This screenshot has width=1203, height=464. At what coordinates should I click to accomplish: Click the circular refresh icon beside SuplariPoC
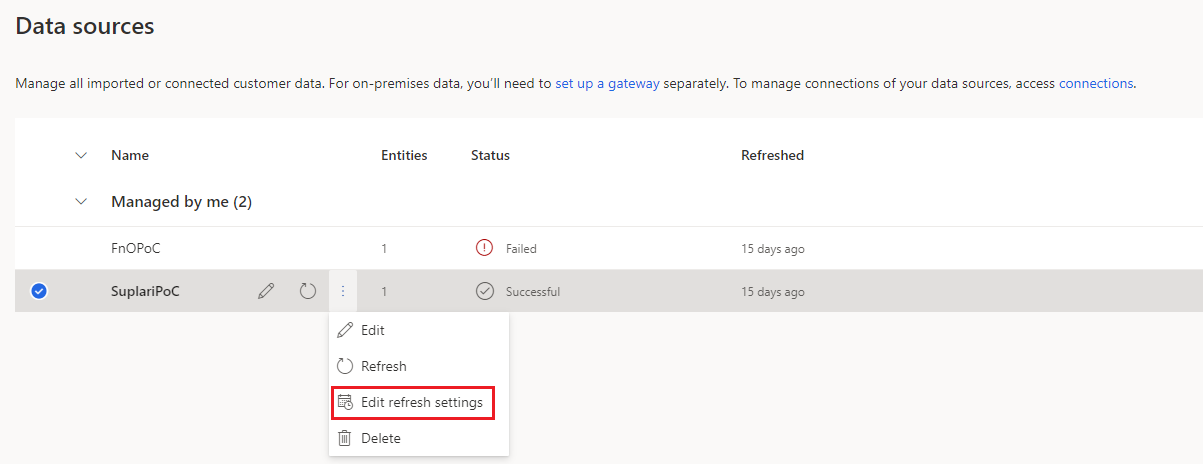308,291
